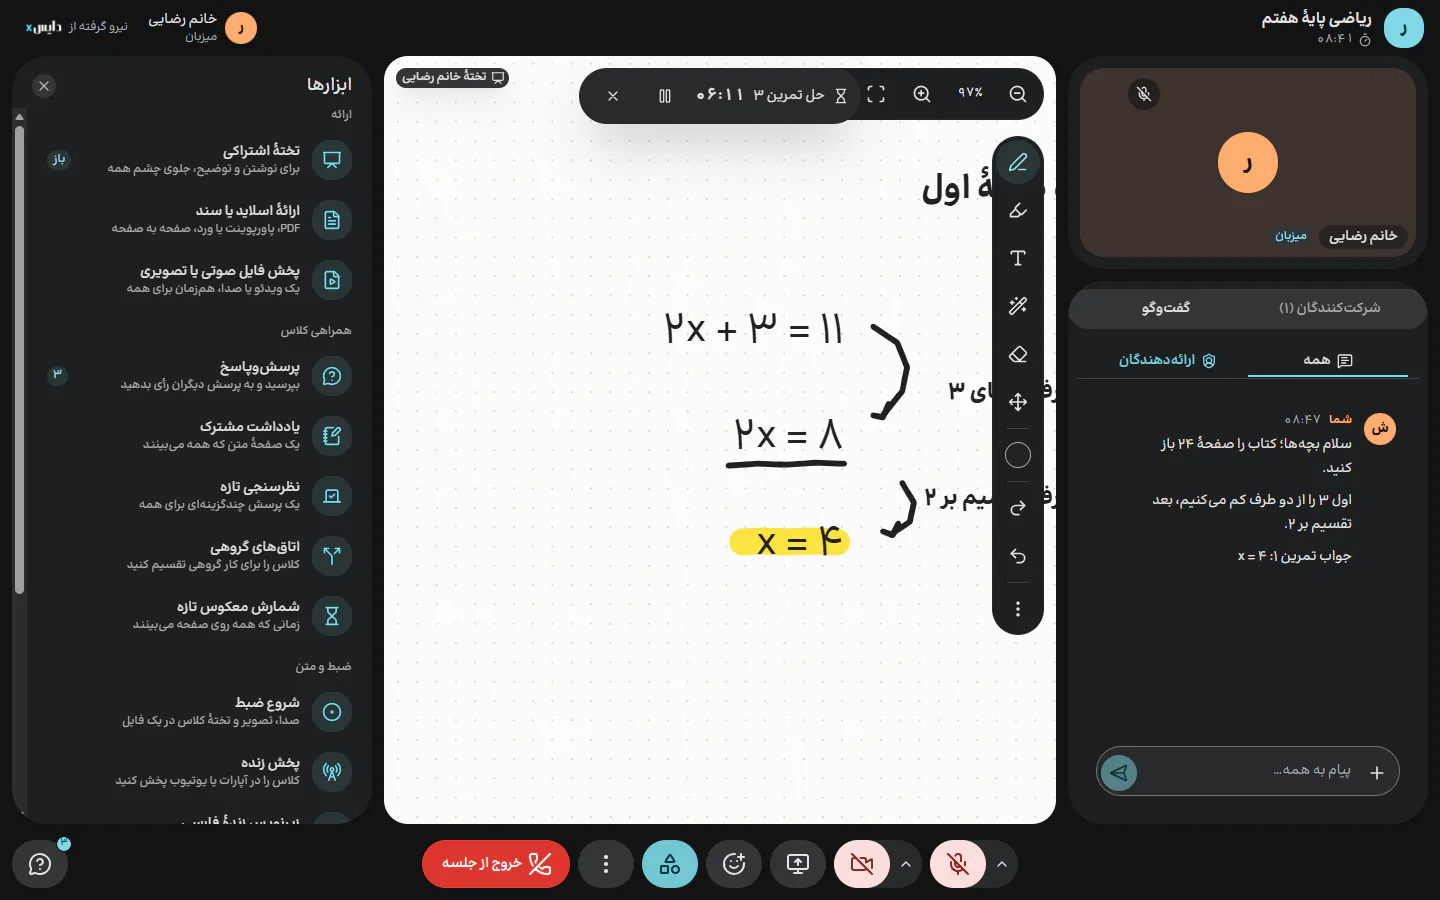Image resolution: width=1440 pixels, height=900 pixels.
Task: Select the move/pan tool
Action: (x=1018, y=402)
